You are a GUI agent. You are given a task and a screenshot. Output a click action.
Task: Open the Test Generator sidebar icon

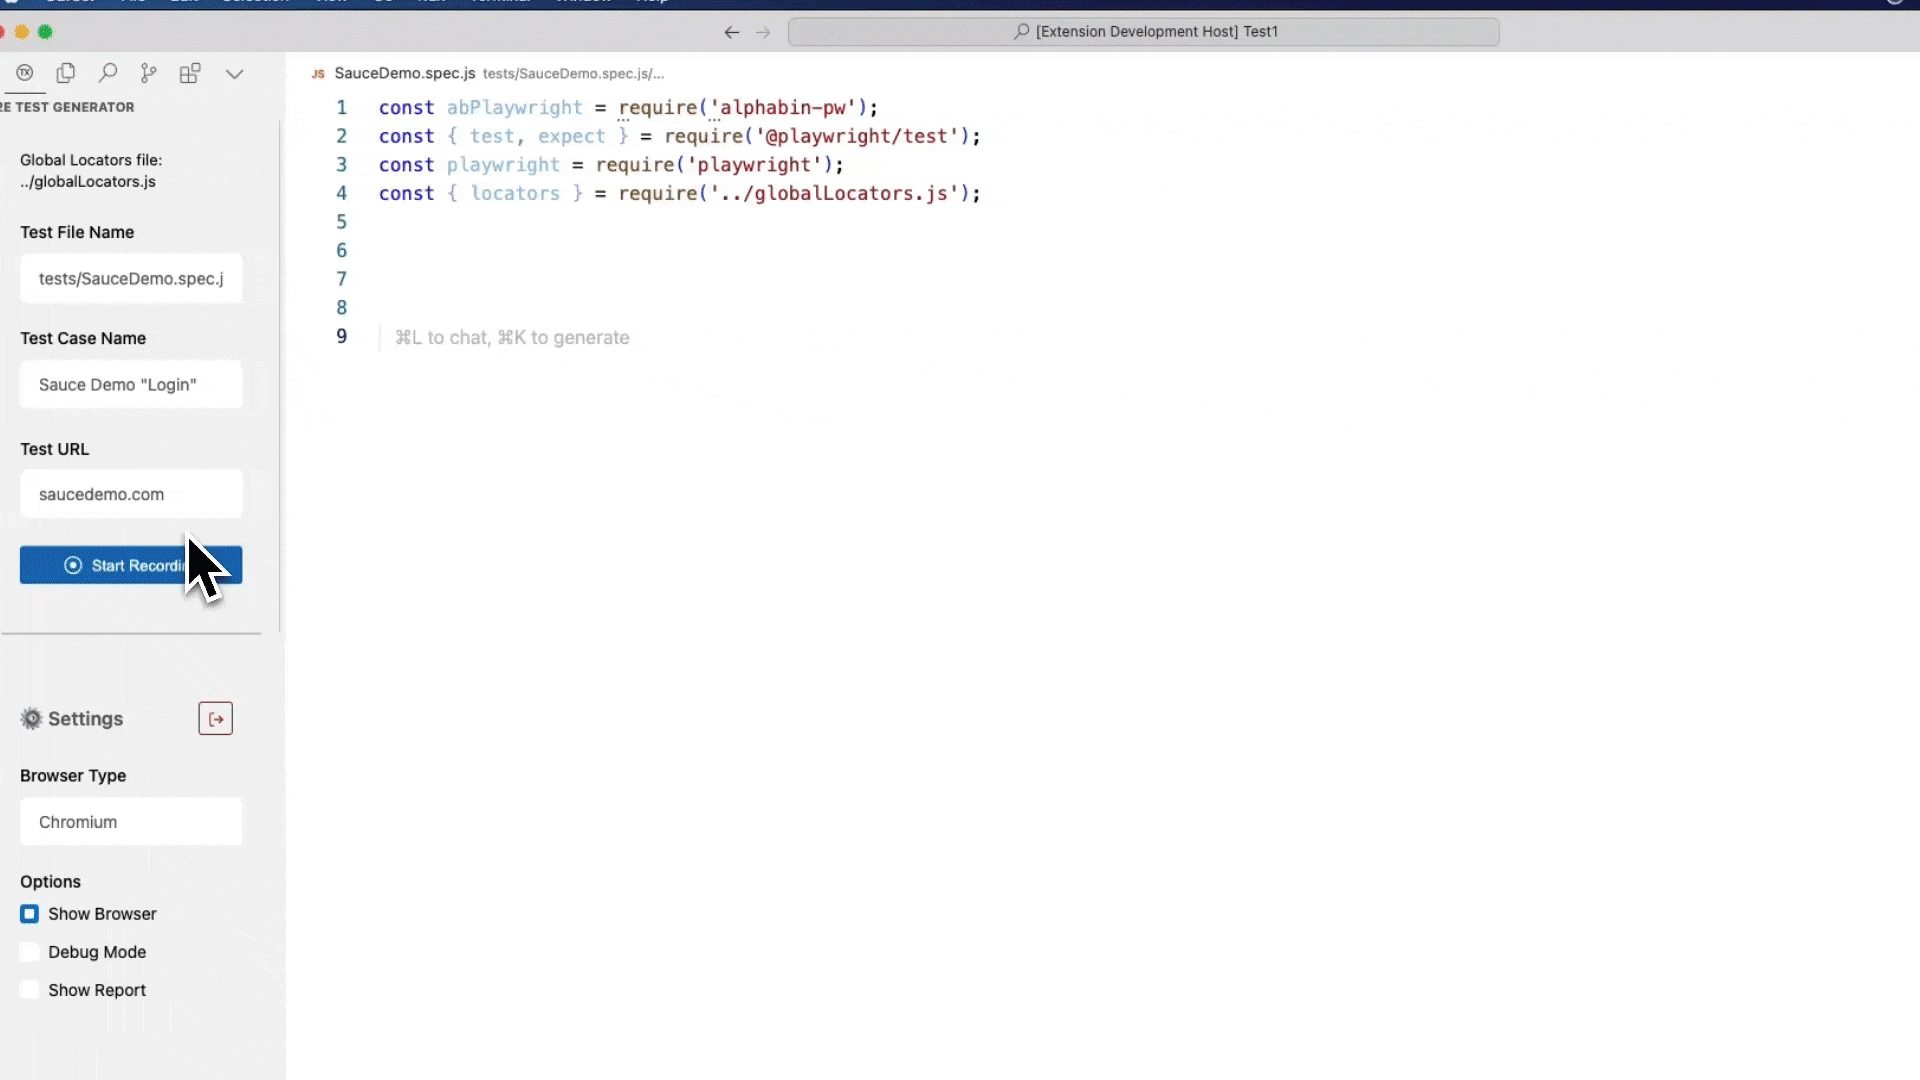(25, 73)
